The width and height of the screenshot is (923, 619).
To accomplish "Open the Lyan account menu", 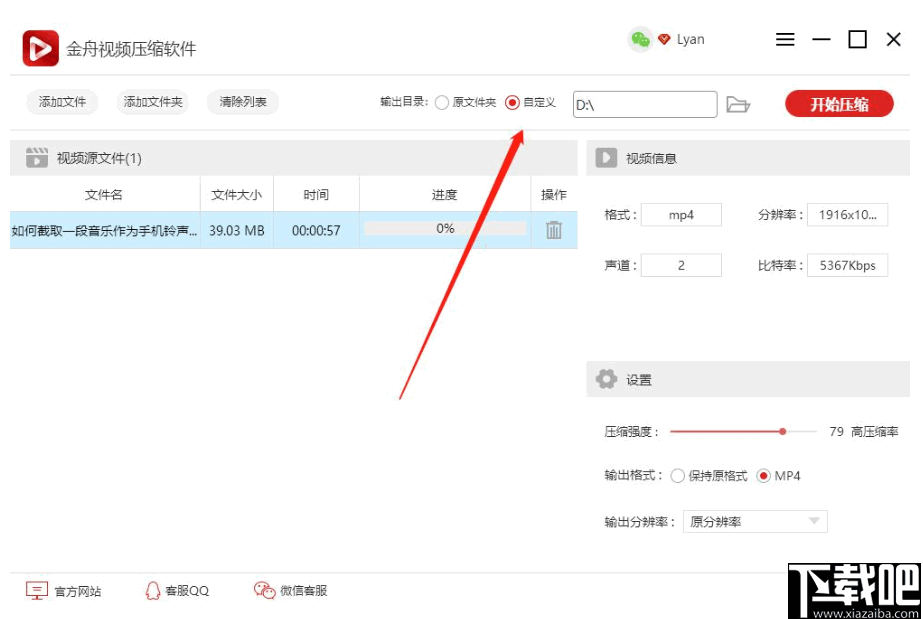I will 689,39.
